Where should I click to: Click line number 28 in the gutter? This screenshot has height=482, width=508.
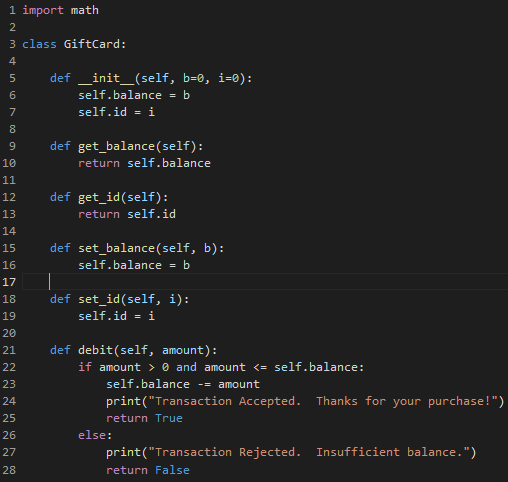[x=9, y=470]
